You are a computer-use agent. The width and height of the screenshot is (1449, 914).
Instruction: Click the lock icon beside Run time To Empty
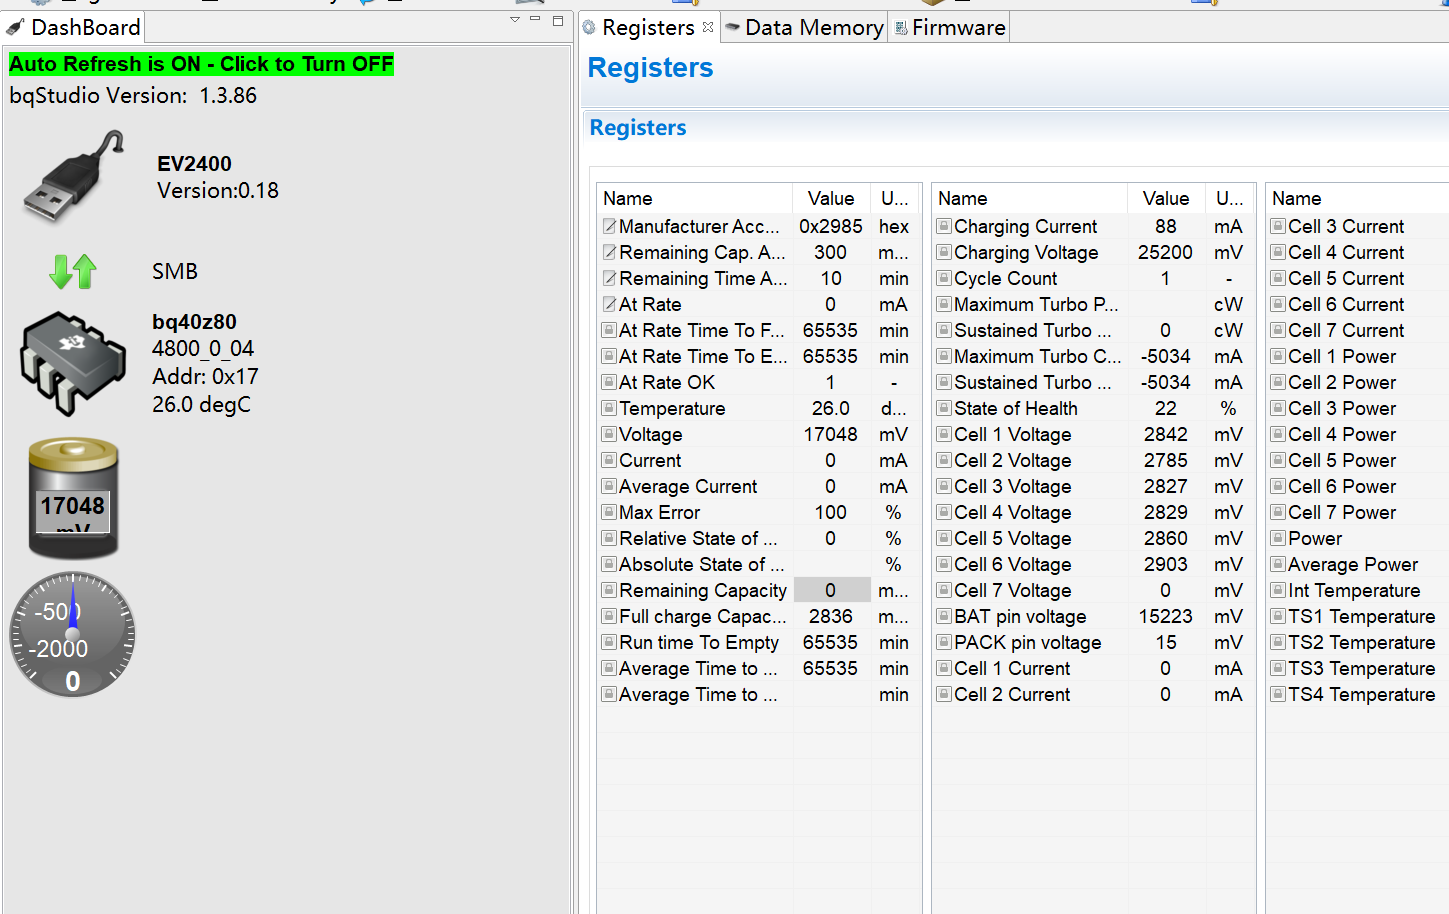(x=609, y=642)
